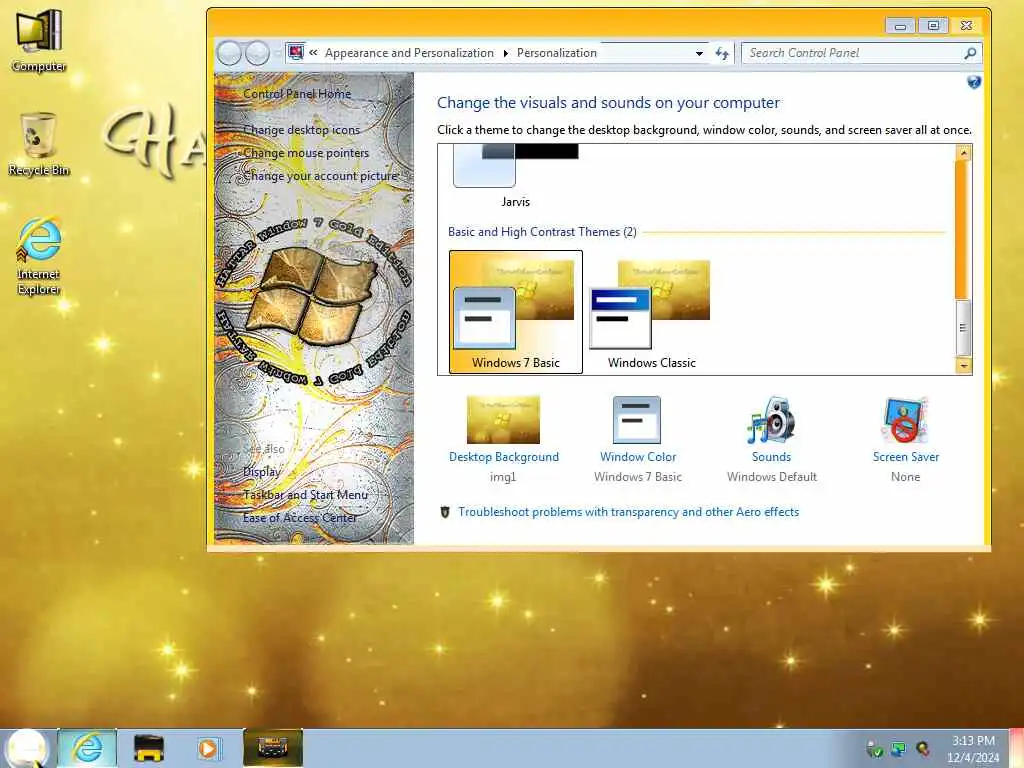The width and height of the screenshot is (1024, 768).
Task: Expand the arrow after Appearance and Personalization
Action: pos(505,53)
